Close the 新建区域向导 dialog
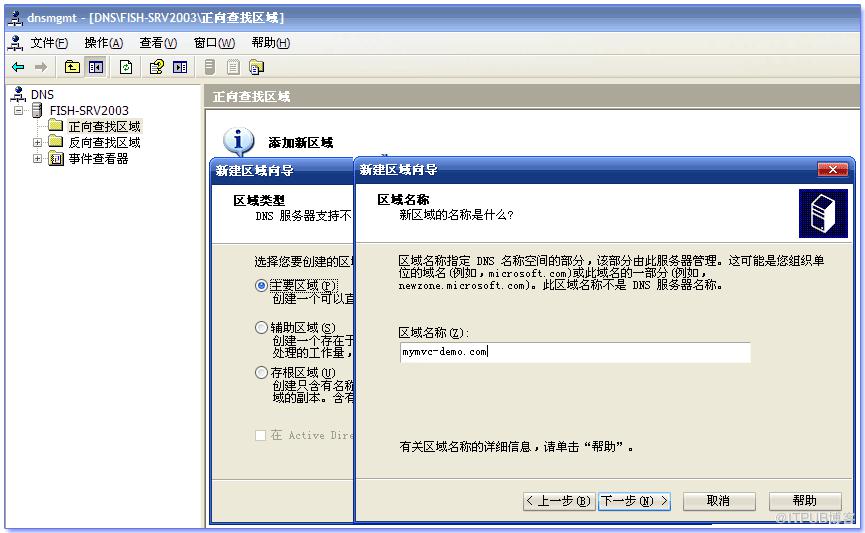Viewport: 865px width, 533px height. tap(833, 169)
